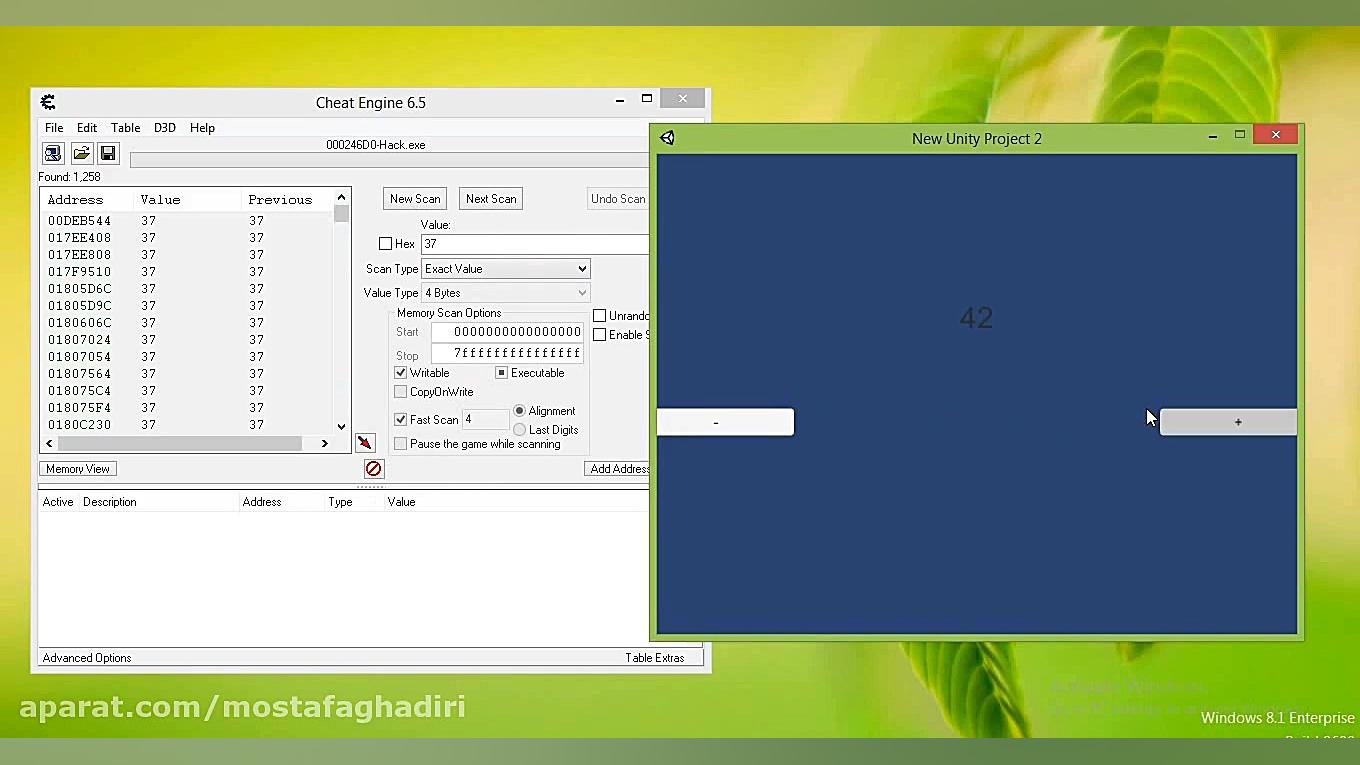Screen dimensions: 1360x765
Task: Click the results list left scroll arrow
Action: coord(49,443)
